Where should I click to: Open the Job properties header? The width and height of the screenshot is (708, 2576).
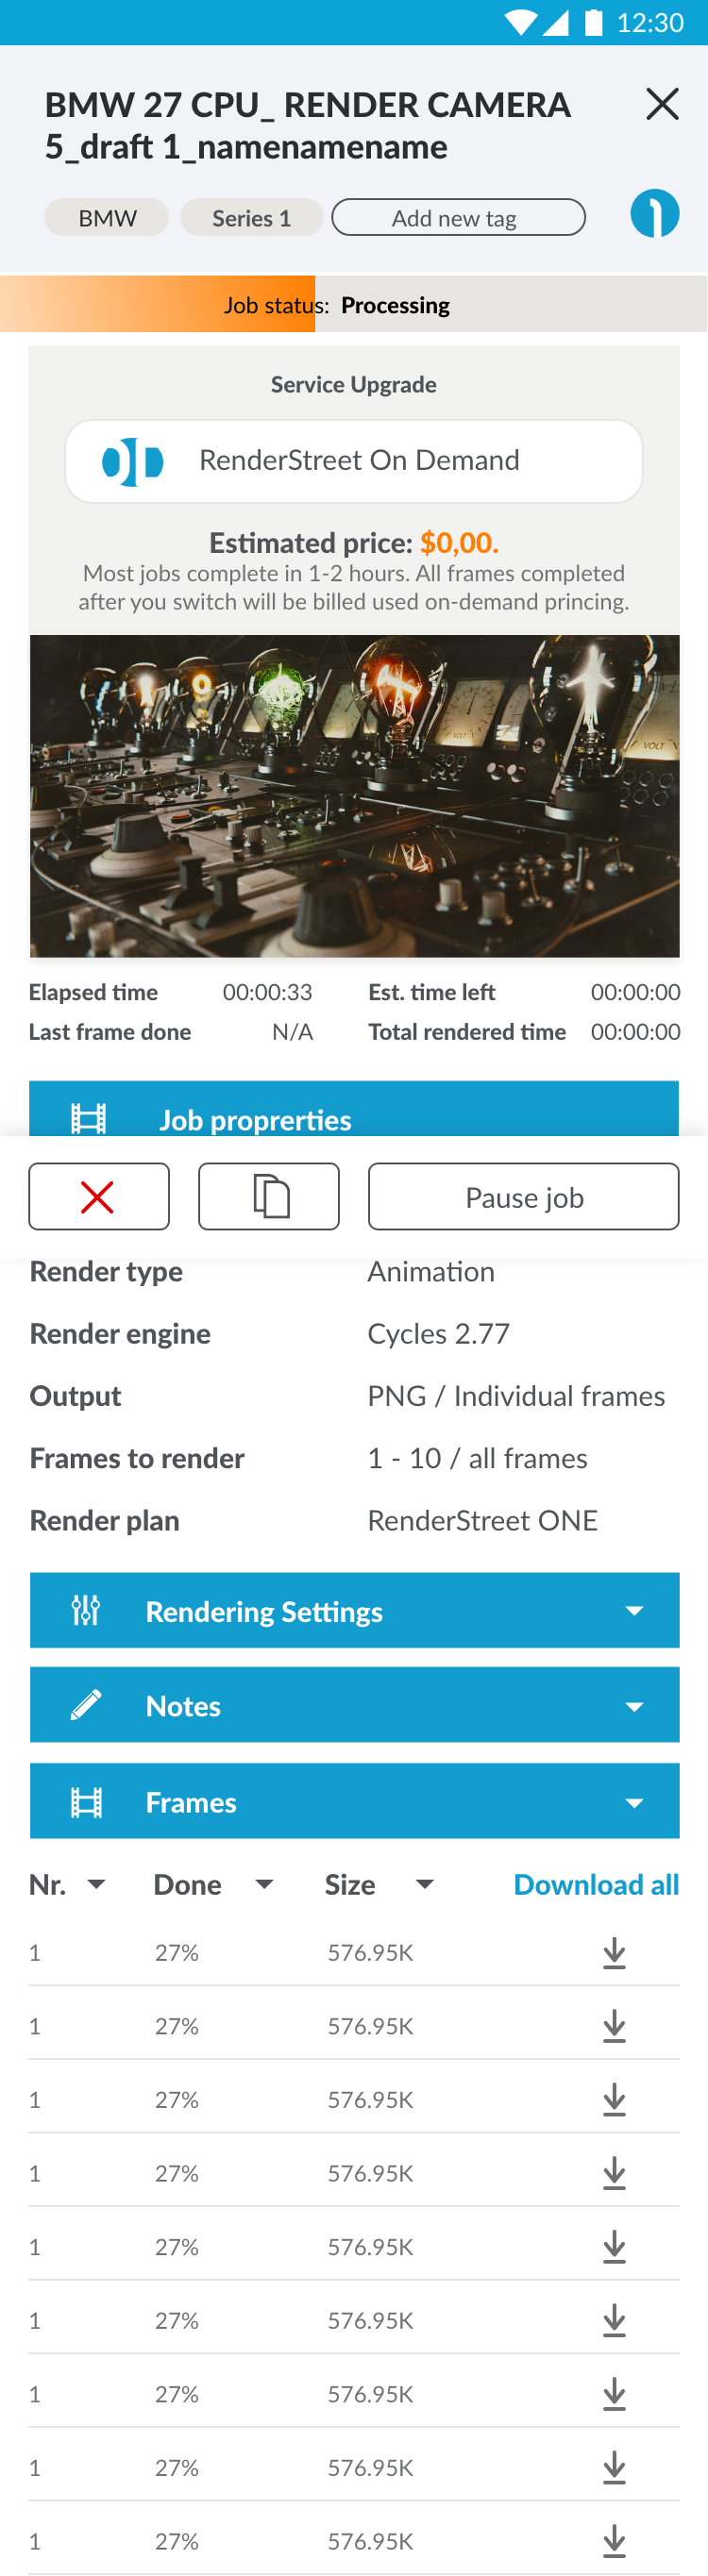coord(354,1109)
